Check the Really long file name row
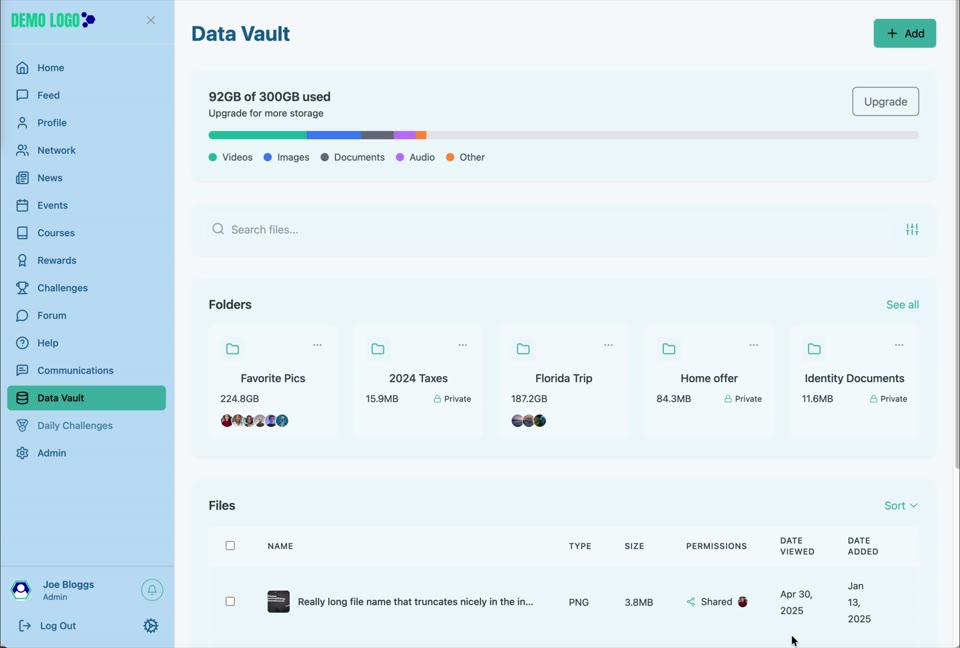 230,601
